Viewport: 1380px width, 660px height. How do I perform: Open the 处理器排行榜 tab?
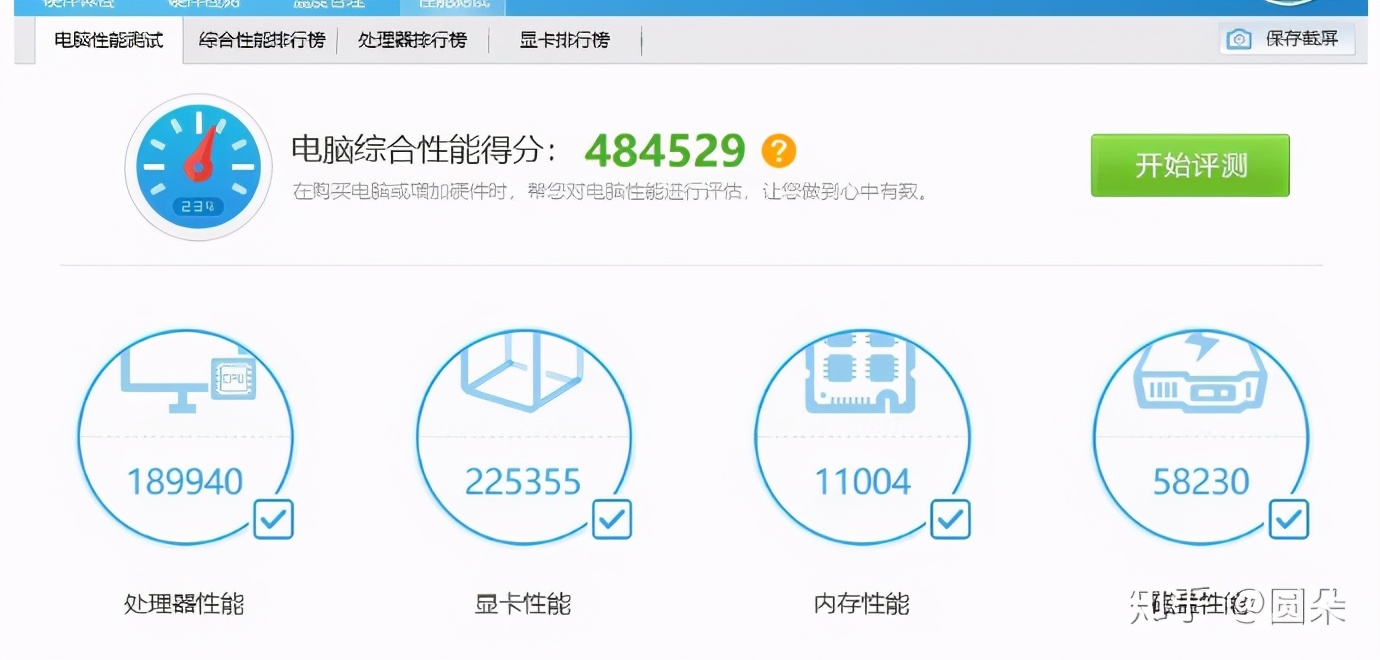tap(415, 41)
